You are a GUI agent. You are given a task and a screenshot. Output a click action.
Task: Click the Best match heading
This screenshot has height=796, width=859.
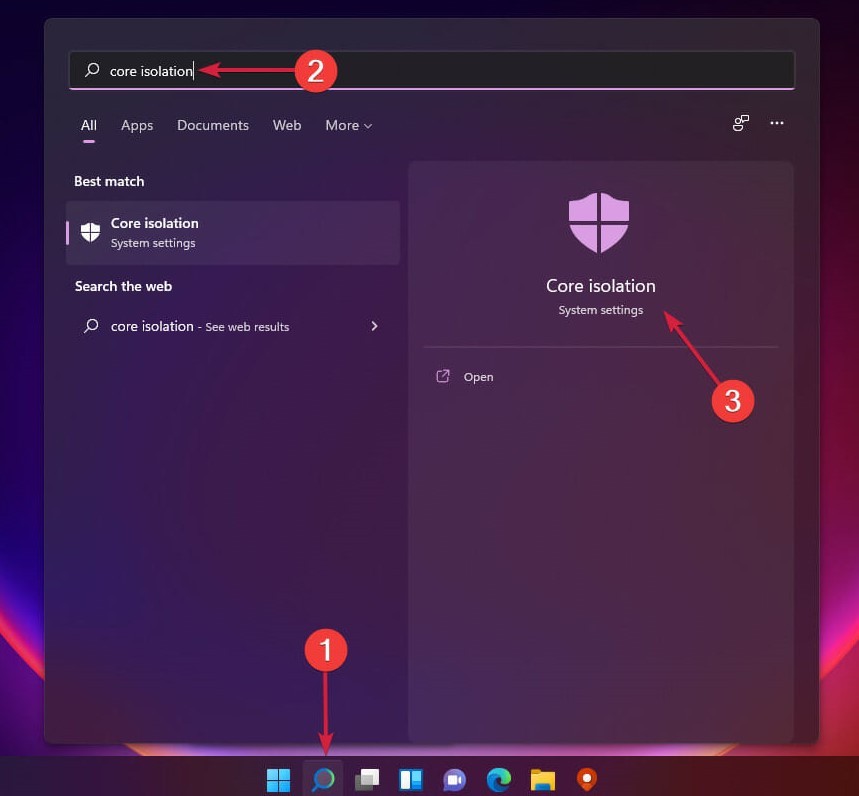coord(109,181)
